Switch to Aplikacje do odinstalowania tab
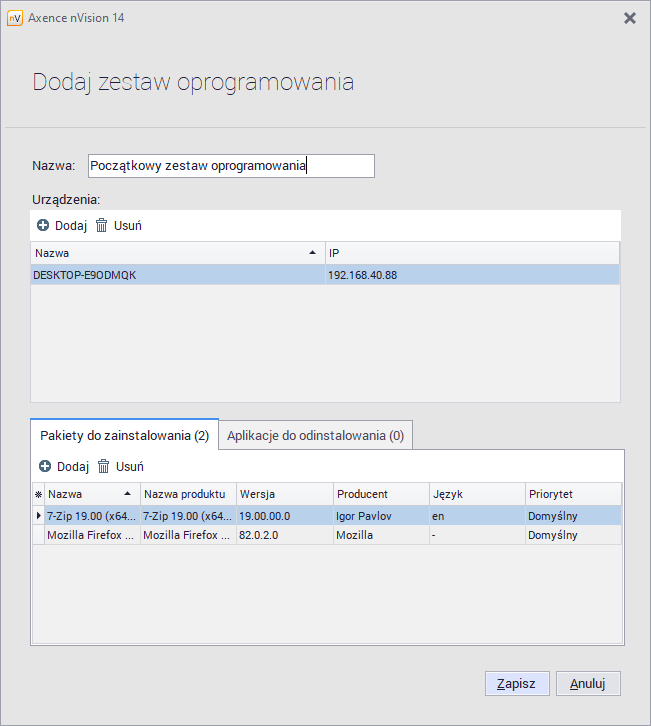The height and width of the screenshot is (726, 651). [315, 436]
